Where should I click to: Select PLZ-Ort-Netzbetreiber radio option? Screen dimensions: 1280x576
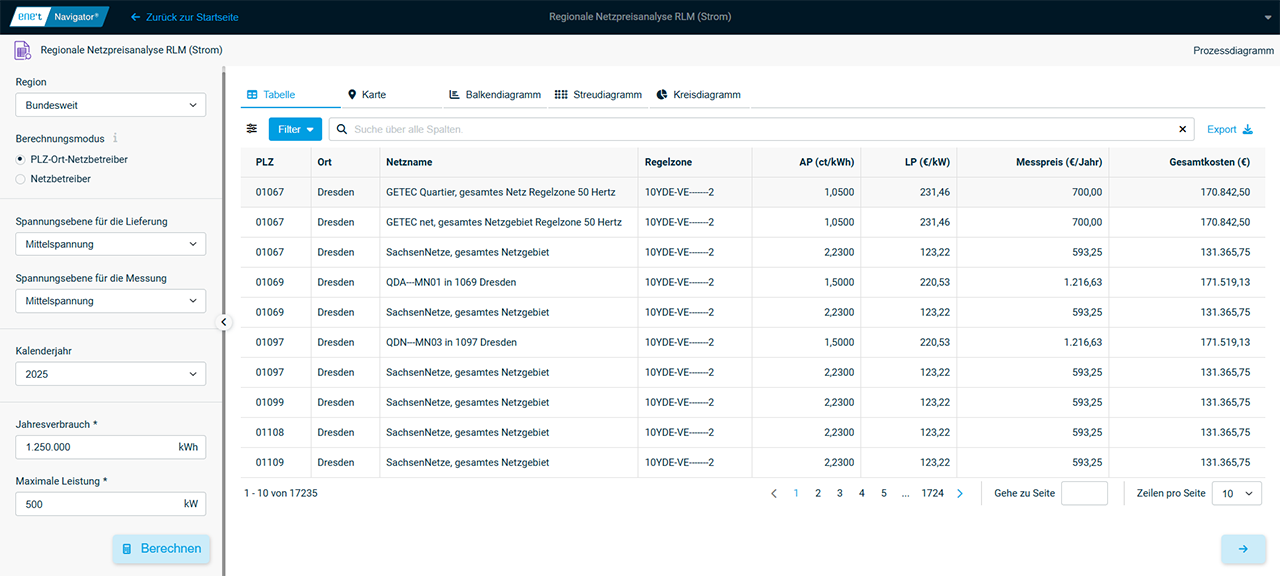tap(21, 159)
